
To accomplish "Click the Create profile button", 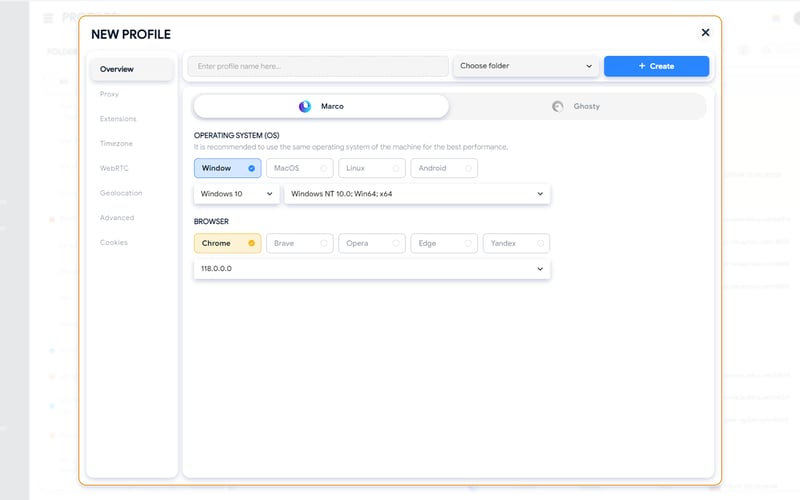I will point(656,66).
